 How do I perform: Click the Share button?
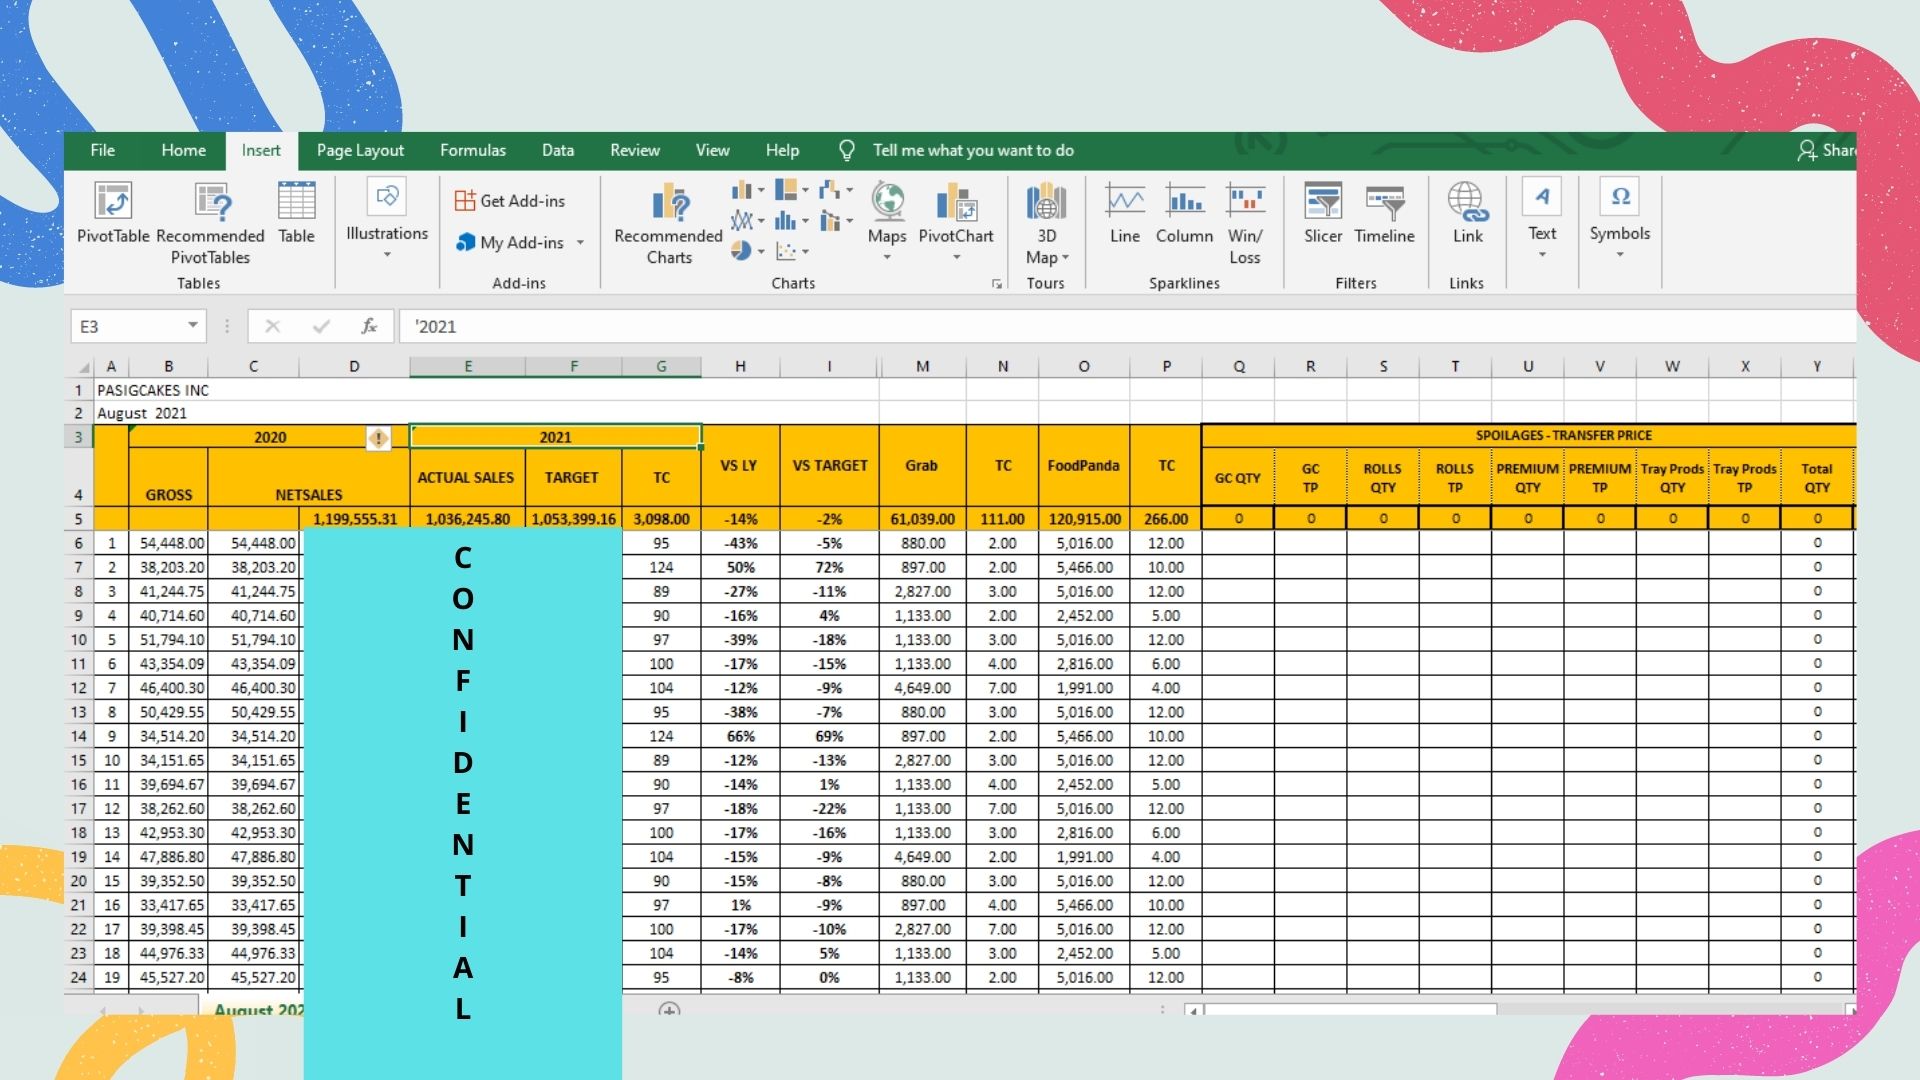pos(1827,150)
